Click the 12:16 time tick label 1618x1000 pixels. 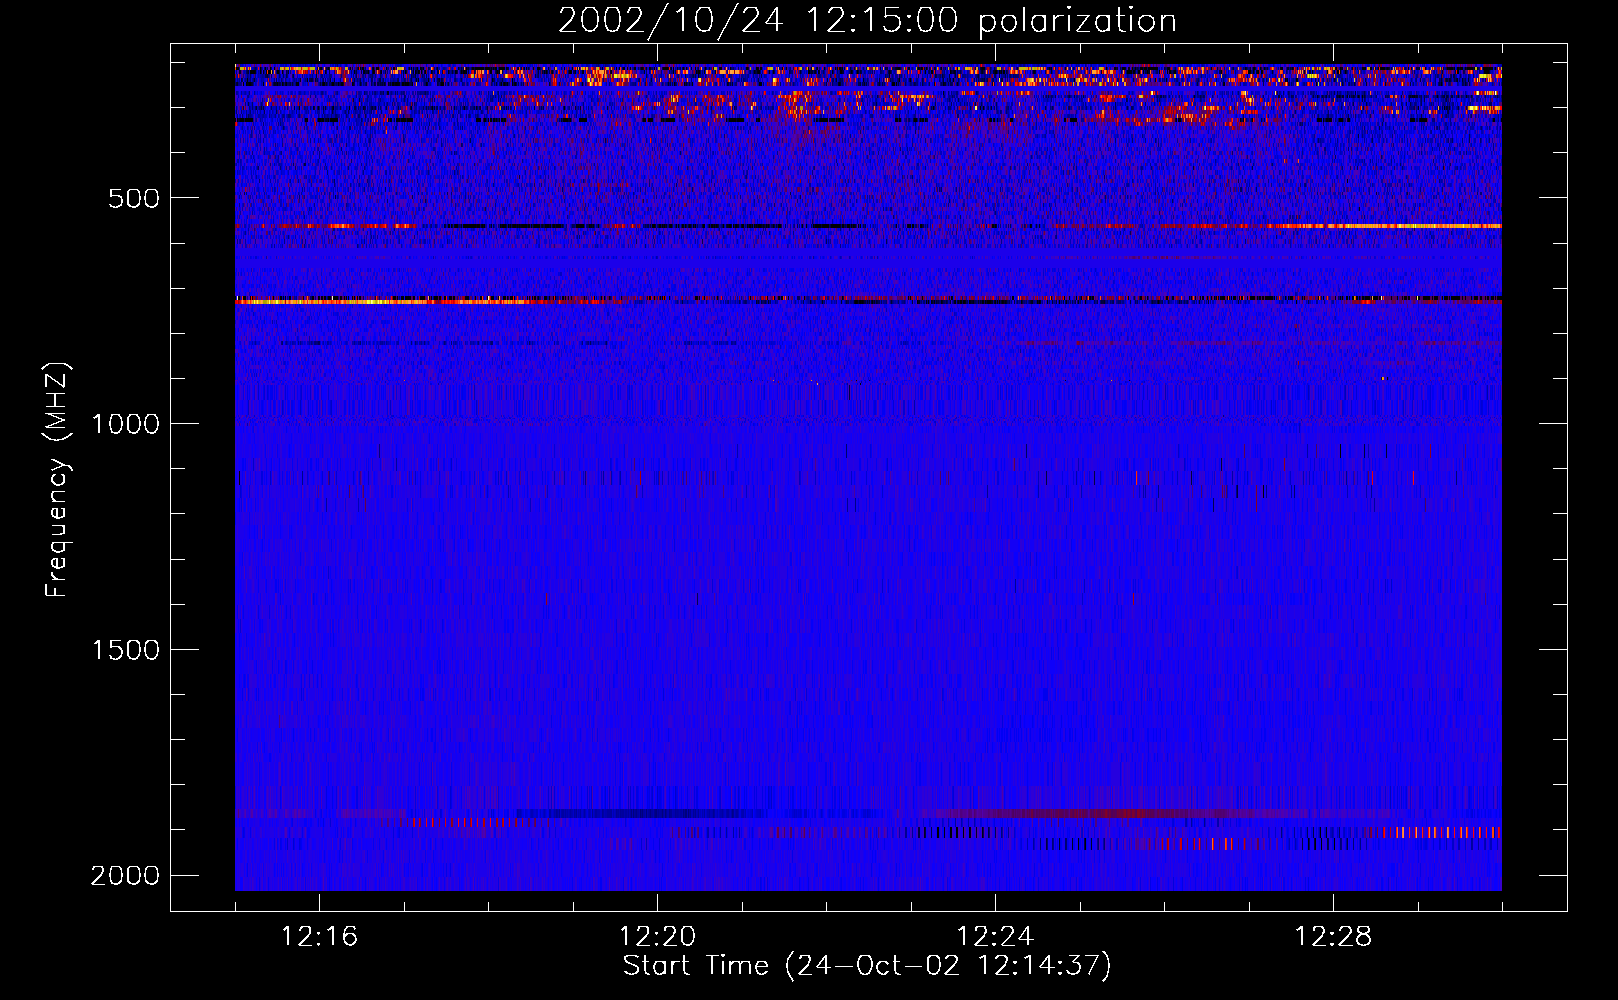click(319, 937)
